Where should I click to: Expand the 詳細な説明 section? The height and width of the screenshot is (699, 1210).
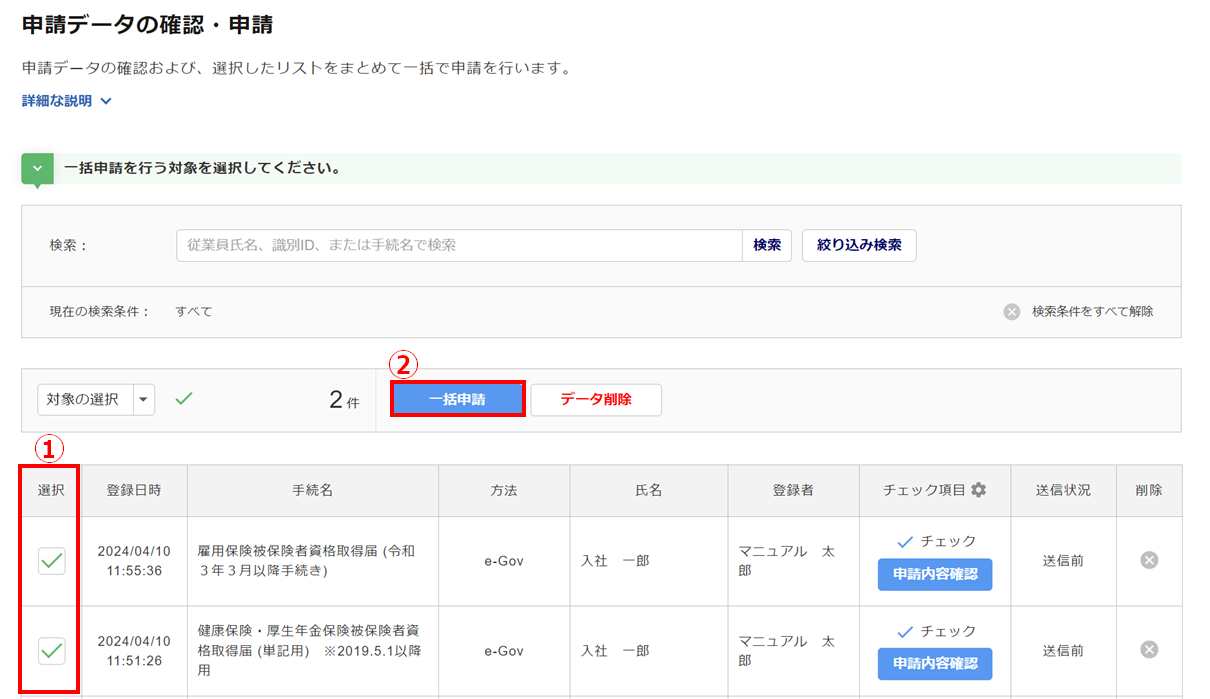[x=67, y=101]
